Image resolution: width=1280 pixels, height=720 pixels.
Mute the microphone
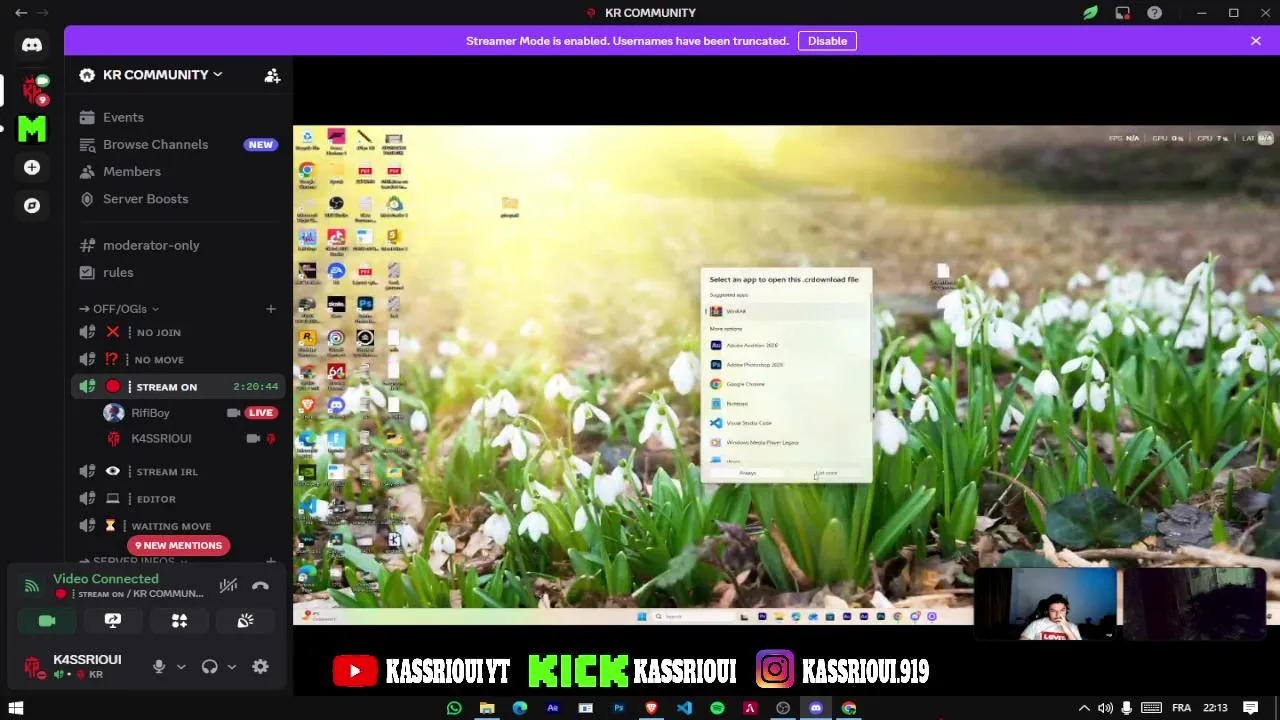(158, 667)
